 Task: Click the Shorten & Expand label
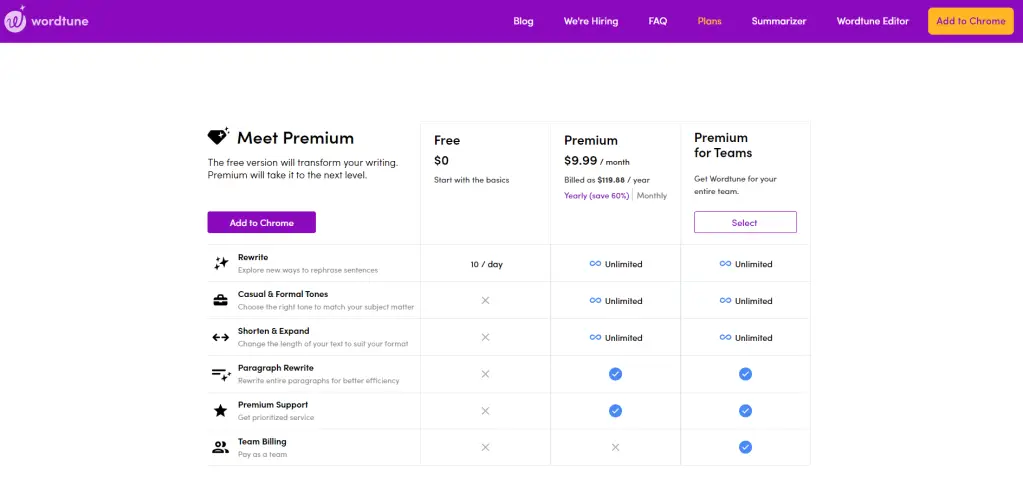tap(273, 331)
